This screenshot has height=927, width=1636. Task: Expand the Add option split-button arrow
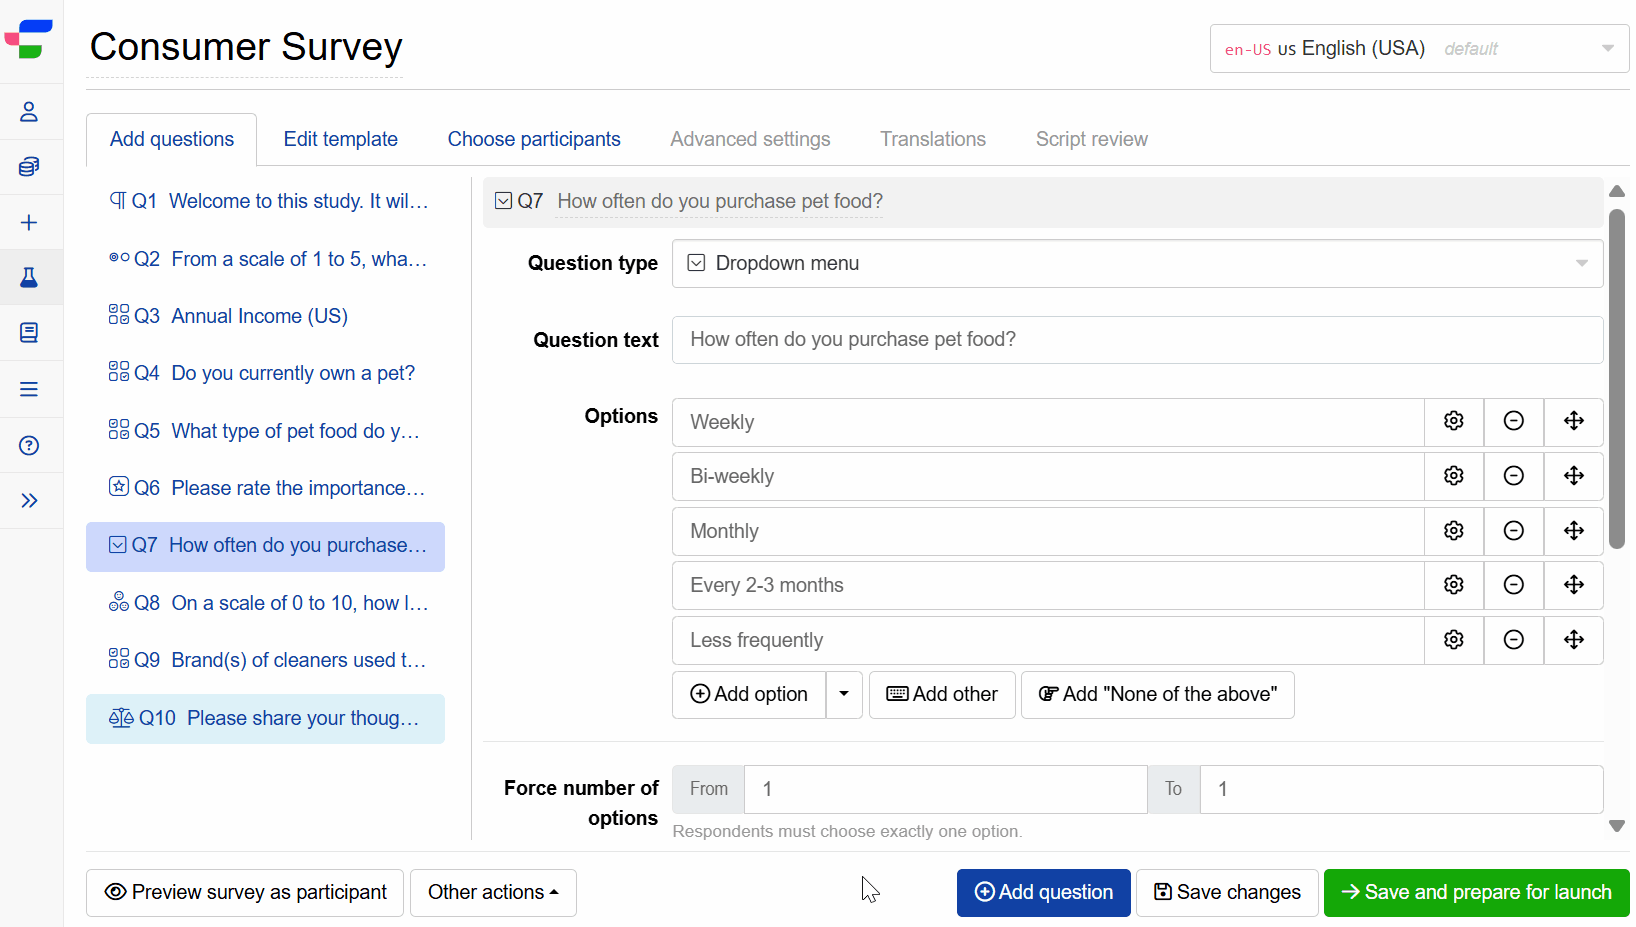pos(843,694)
